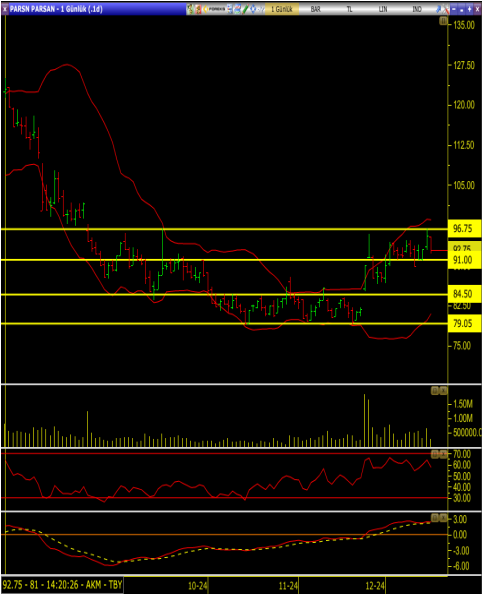
Task: Click the first figure icon in chart toolbar
Action: click(x=190, y=9)
